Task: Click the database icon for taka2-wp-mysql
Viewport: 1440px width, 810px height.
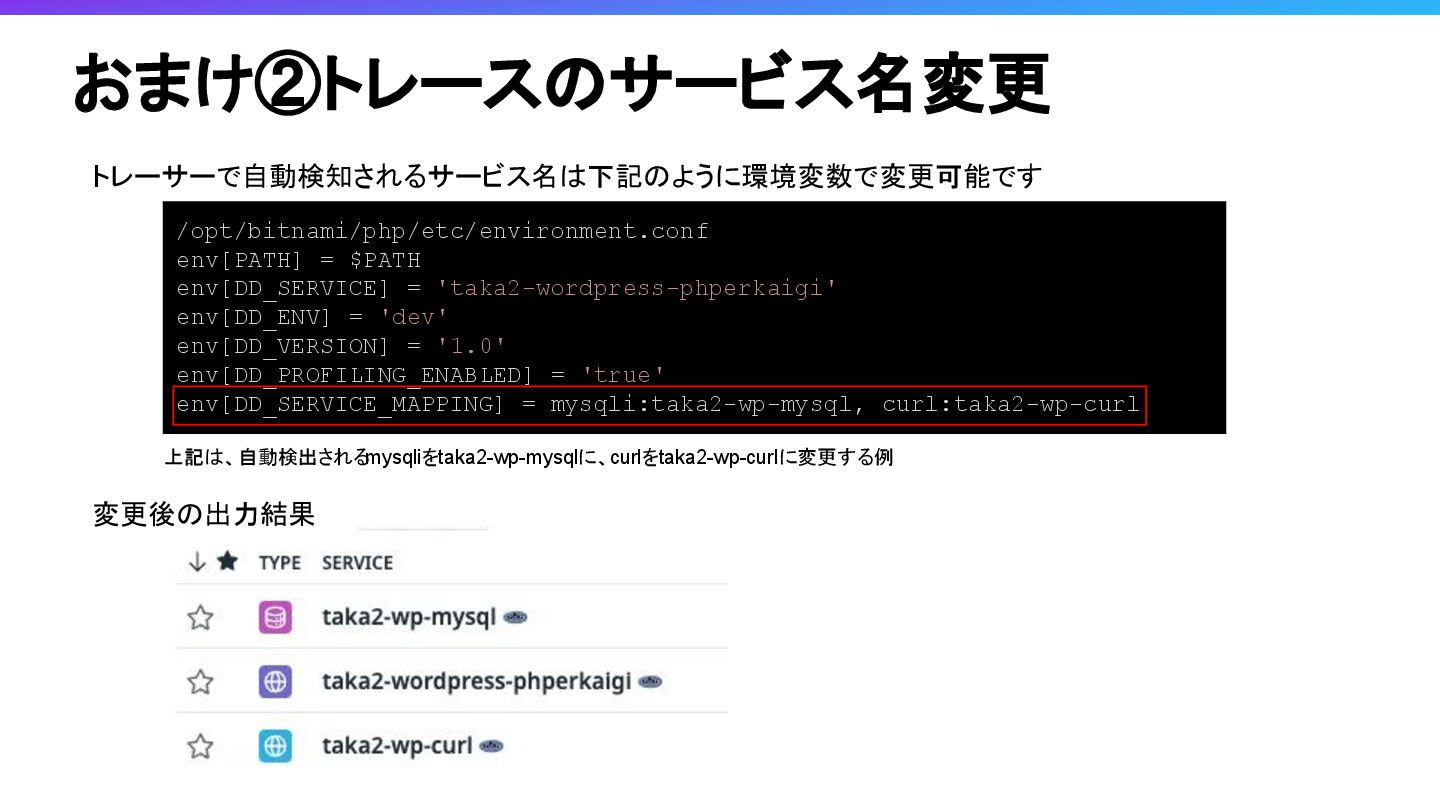Action: tap(275, 617)
